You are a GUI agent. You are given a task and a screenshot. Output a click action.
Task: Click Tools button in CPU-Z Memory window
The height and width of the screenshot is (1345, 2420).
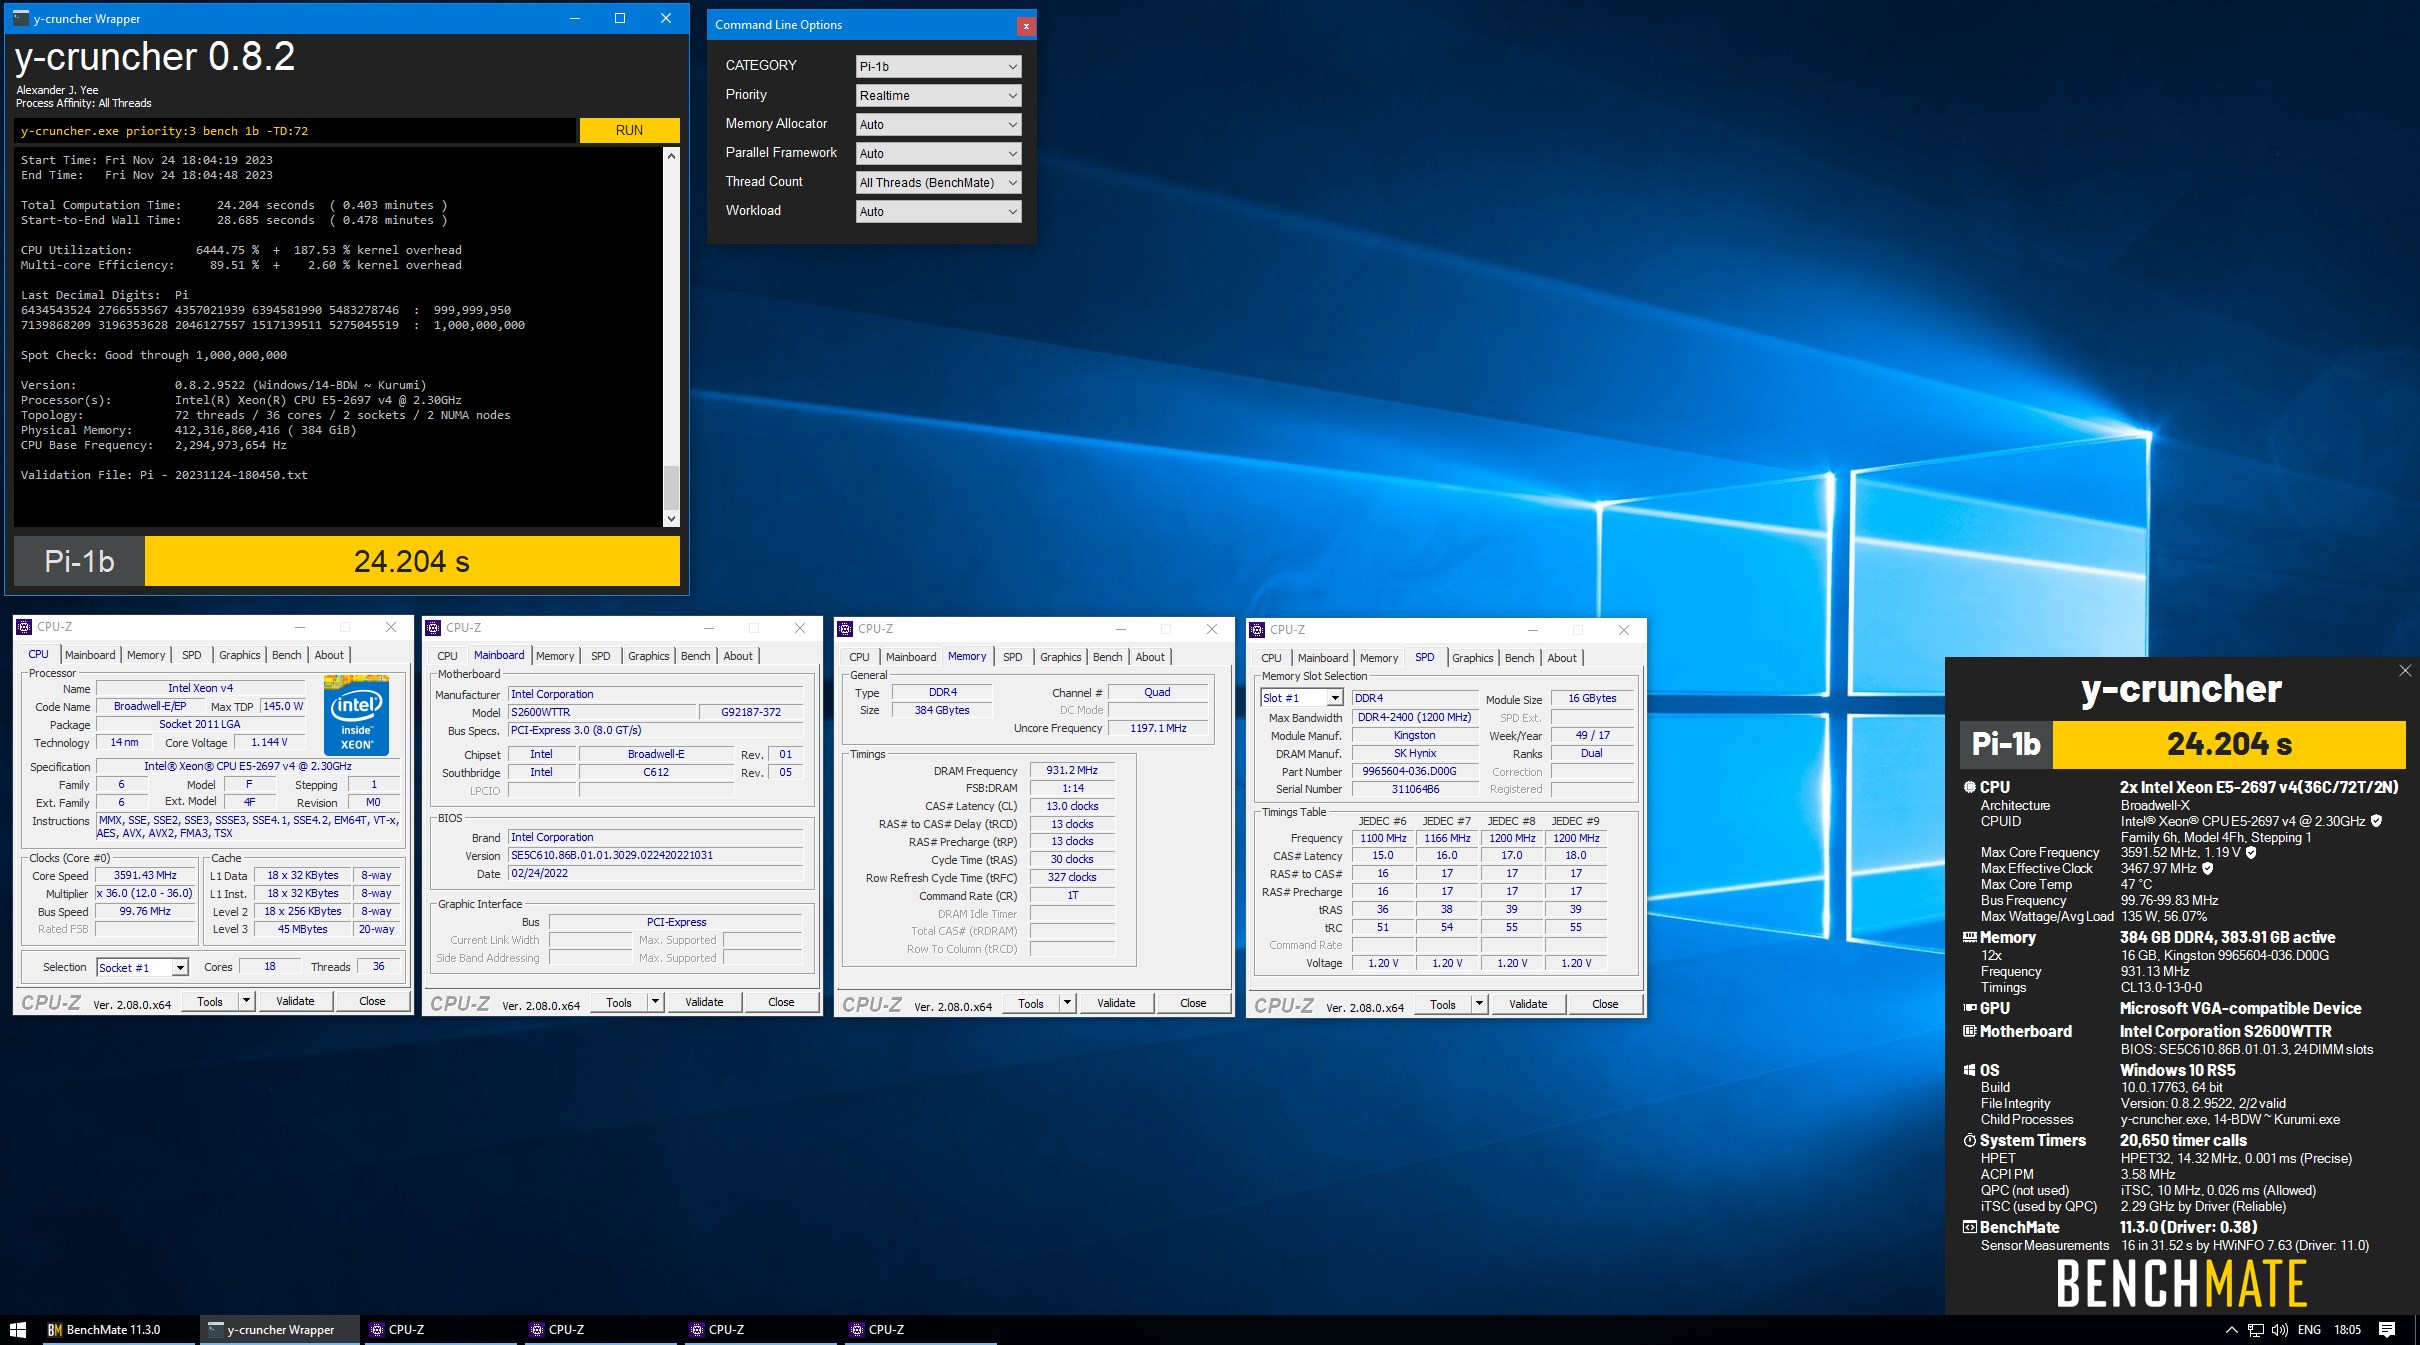click(1030, 1003)
